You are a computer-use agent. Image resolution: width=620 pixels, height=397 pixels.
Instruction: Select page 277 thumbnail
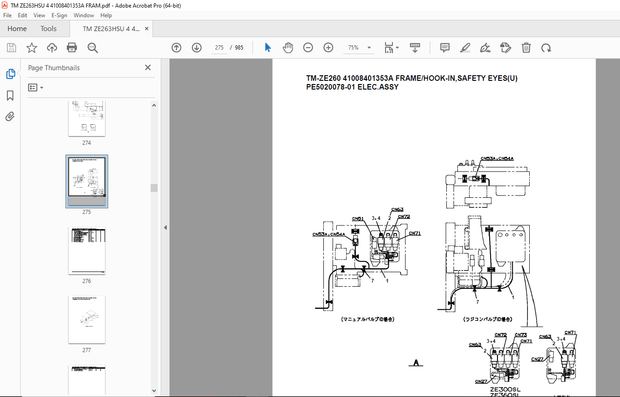[x=87, y=319]
